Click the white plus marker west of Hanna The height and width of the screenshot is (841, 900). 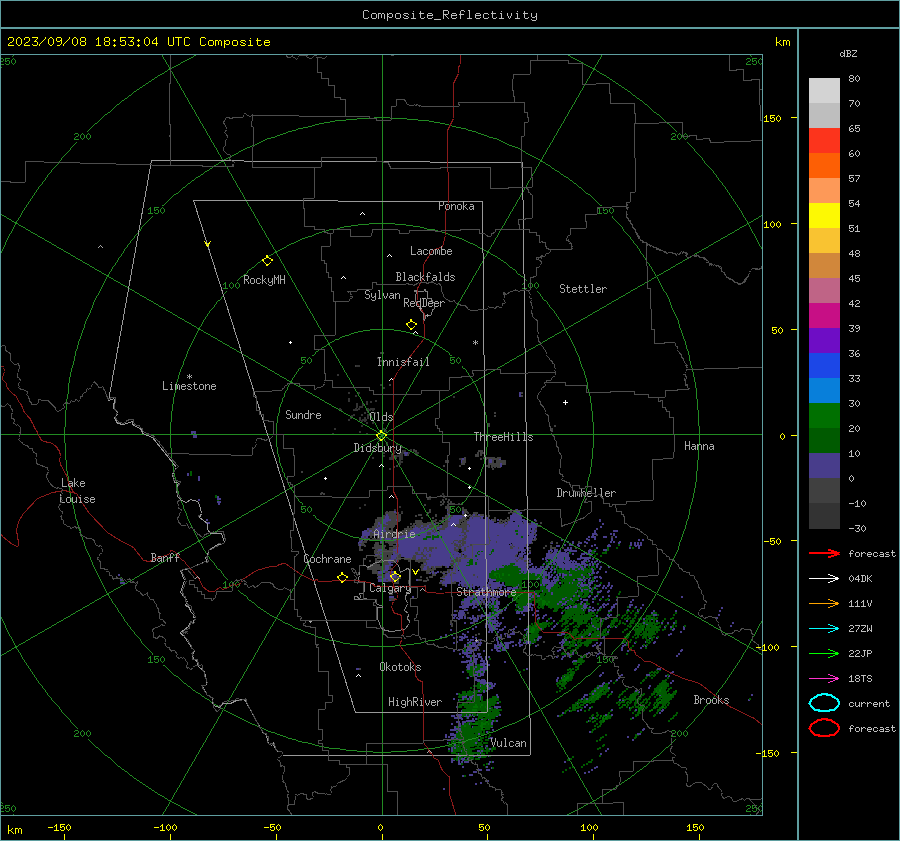coord(565,402)
